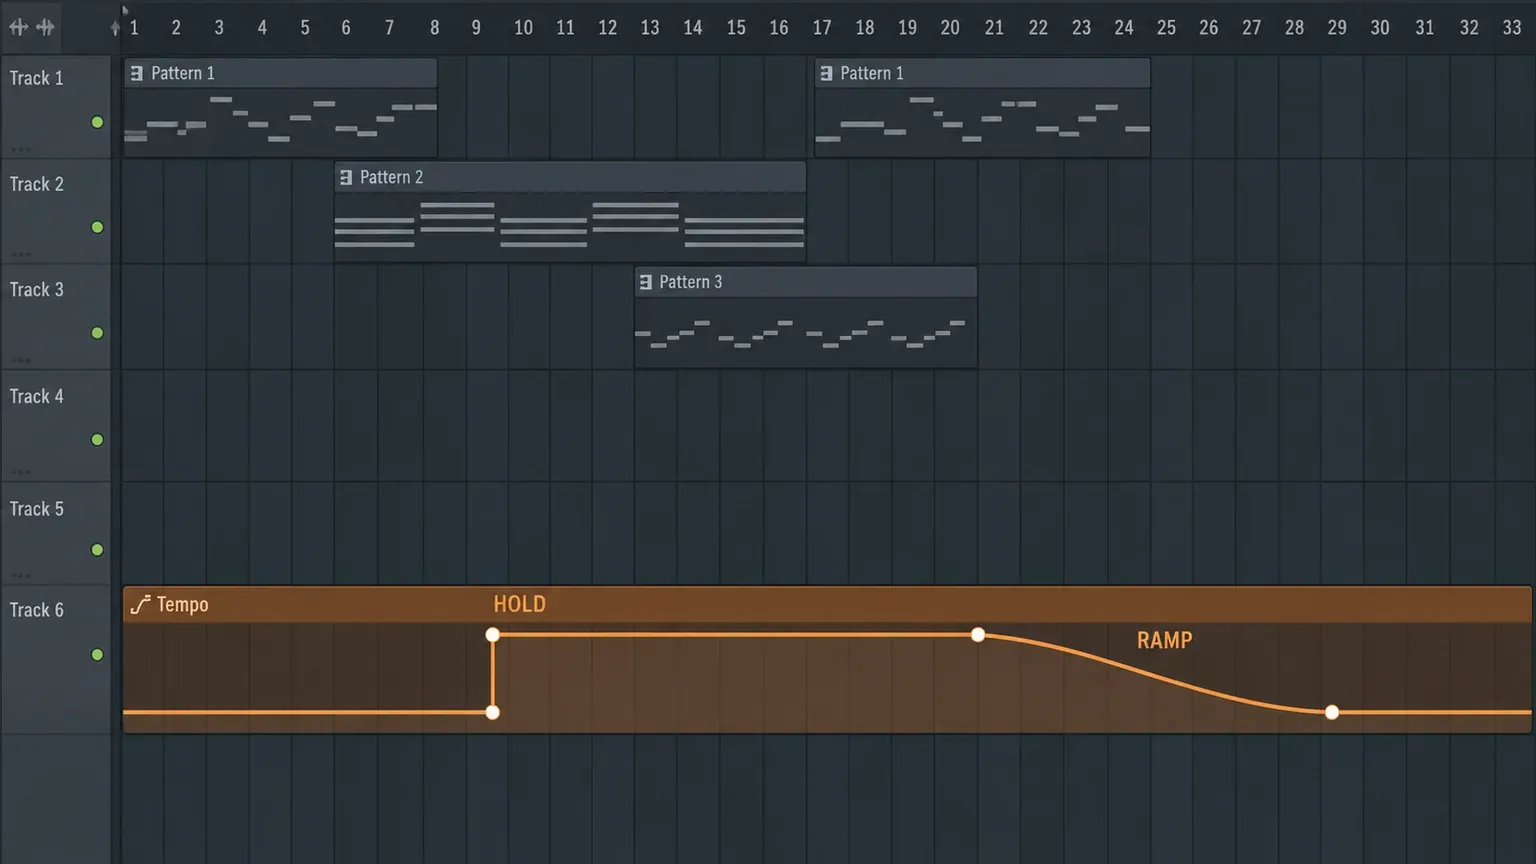This screenshot has height=864, width=1536.
Task: Mute Track 2 with its green light
Action: tap(97, 227)
